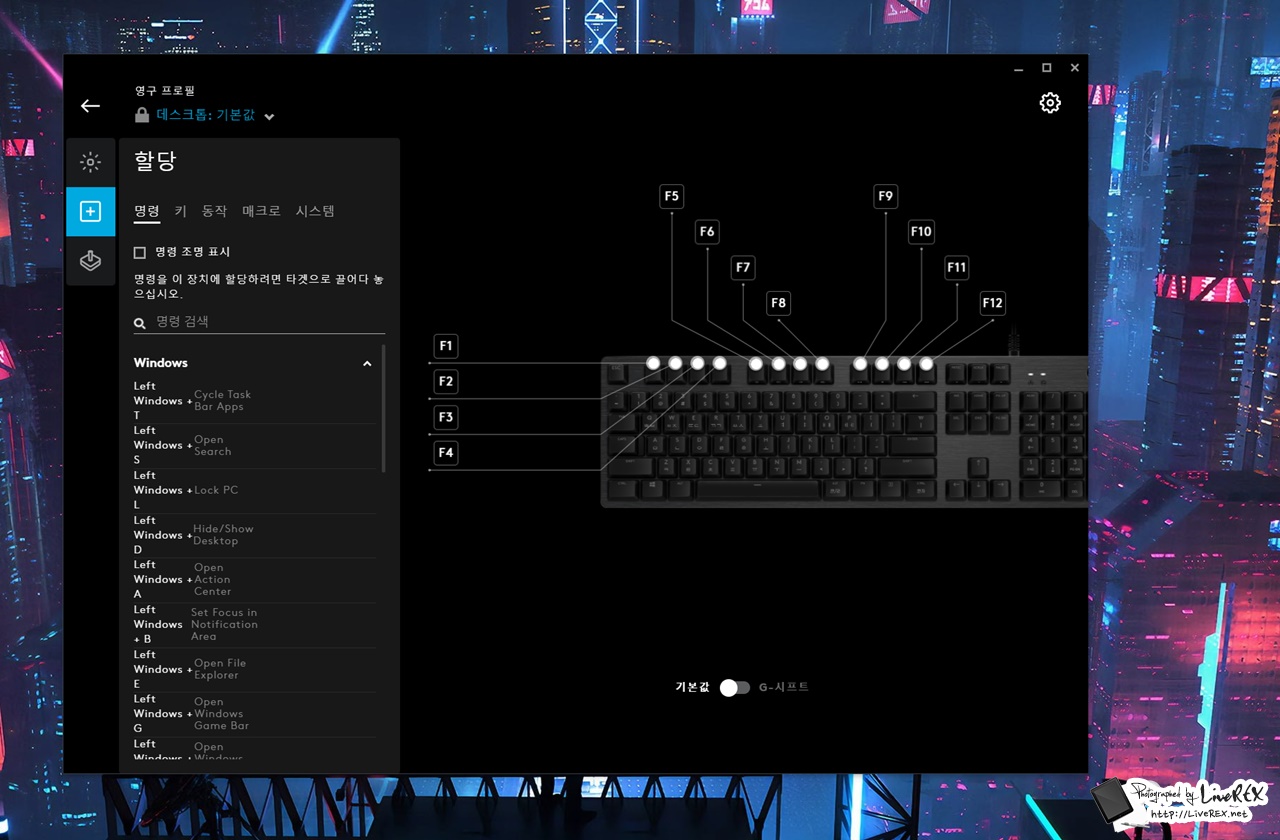Viewport: 1280px width, 840px height.
Task: Select the F3 key label
Action: [x=446, y=417]
